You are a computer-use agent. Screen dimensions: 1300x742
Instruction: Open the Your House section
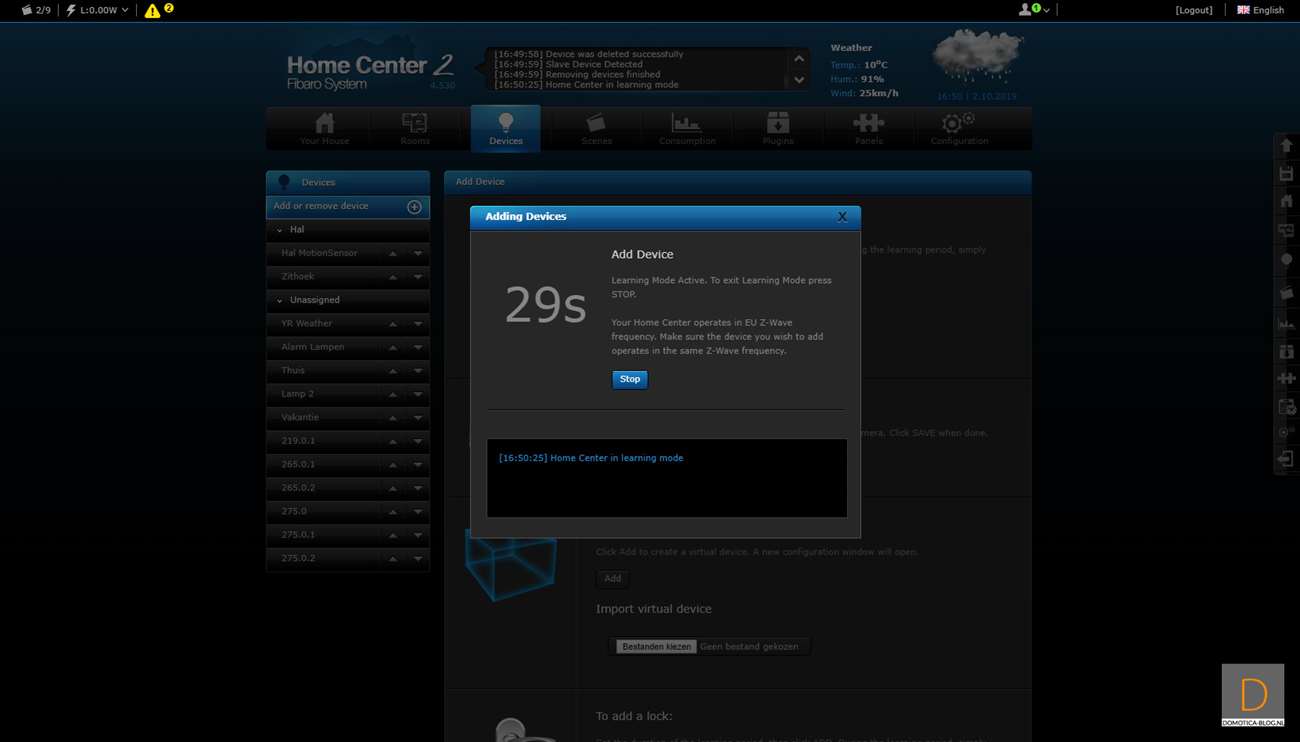tap(324, 129)
